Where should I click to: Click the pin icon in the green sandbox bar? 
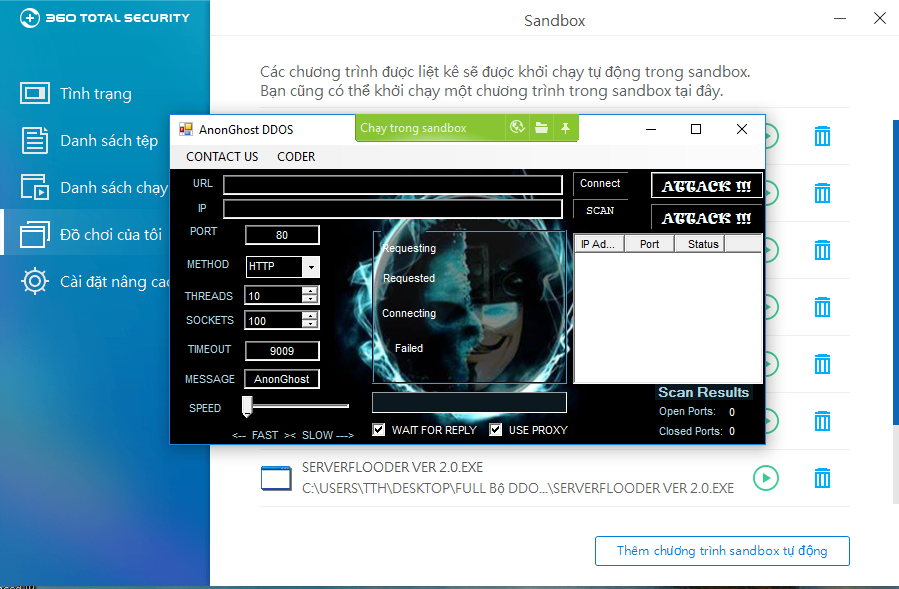tap(565, 128)
